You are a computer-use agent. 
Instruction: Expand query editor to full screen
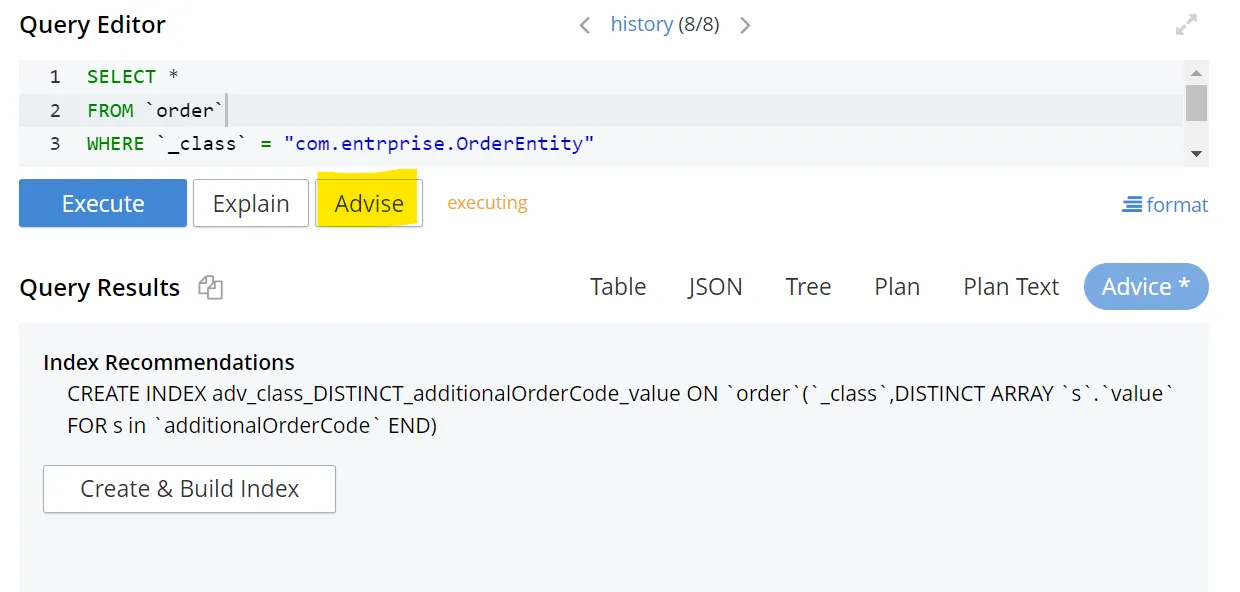(1186, 26)
